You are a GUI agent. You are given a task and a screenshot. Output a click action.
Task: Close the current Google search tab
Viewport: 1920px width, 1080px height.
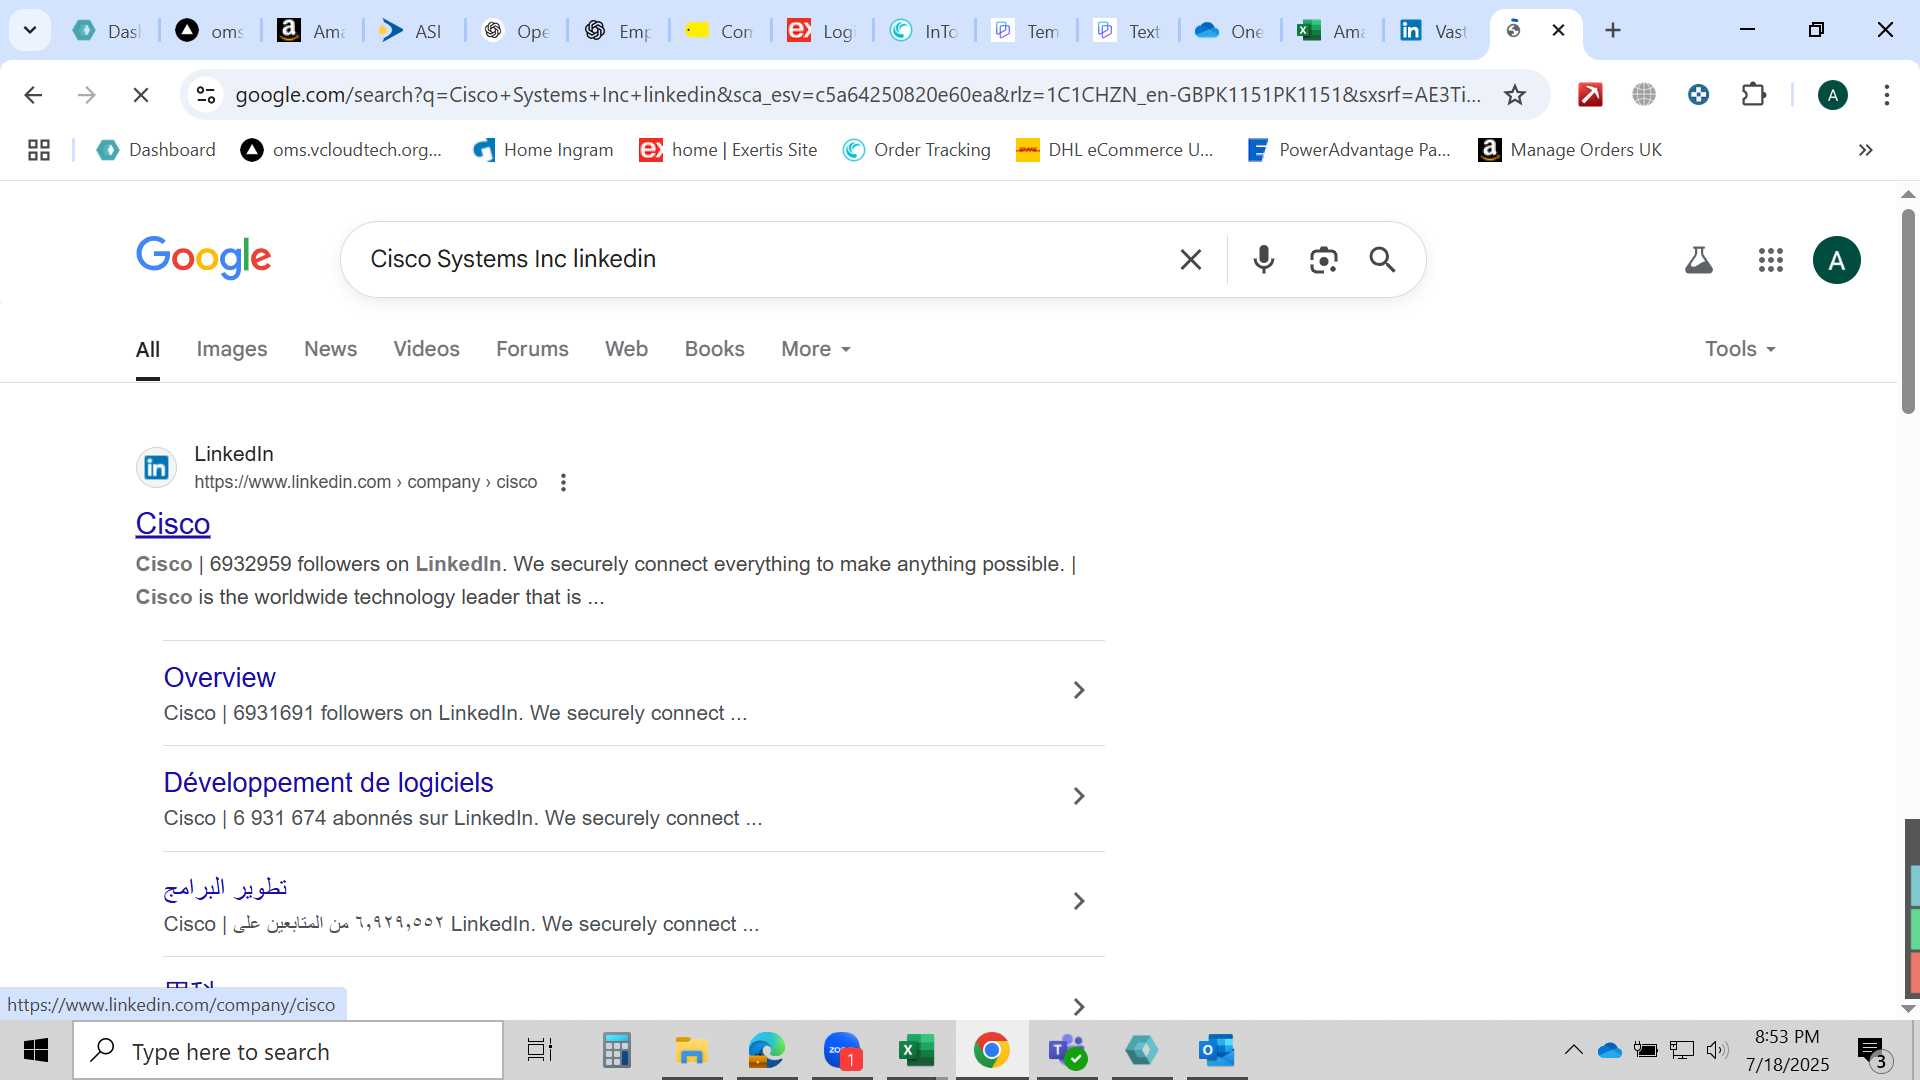1558,30
